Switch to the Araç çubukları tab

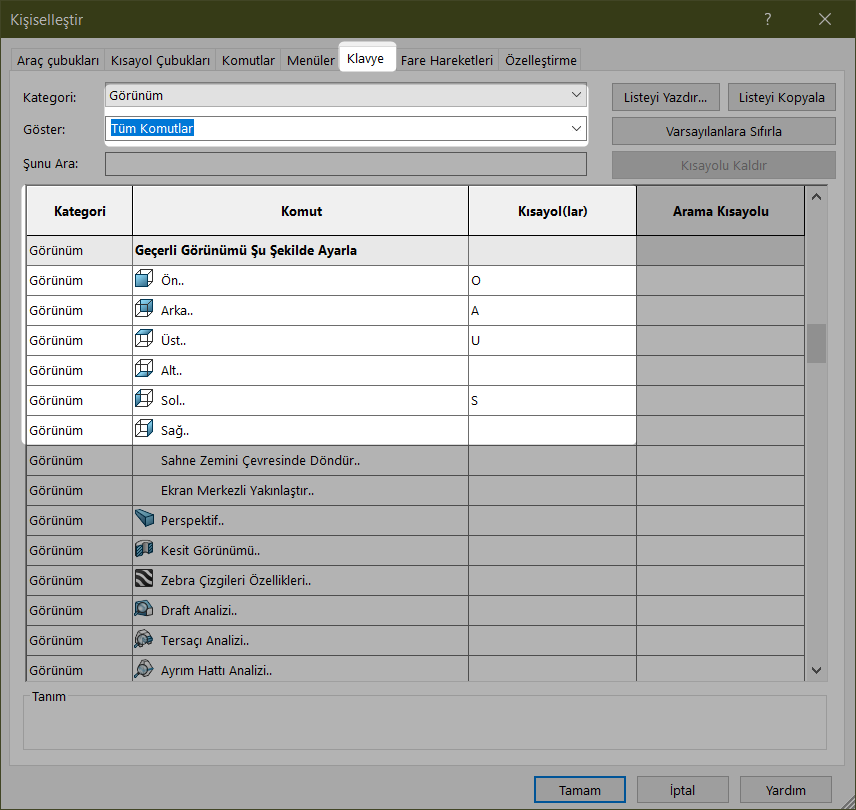[58, 60]
